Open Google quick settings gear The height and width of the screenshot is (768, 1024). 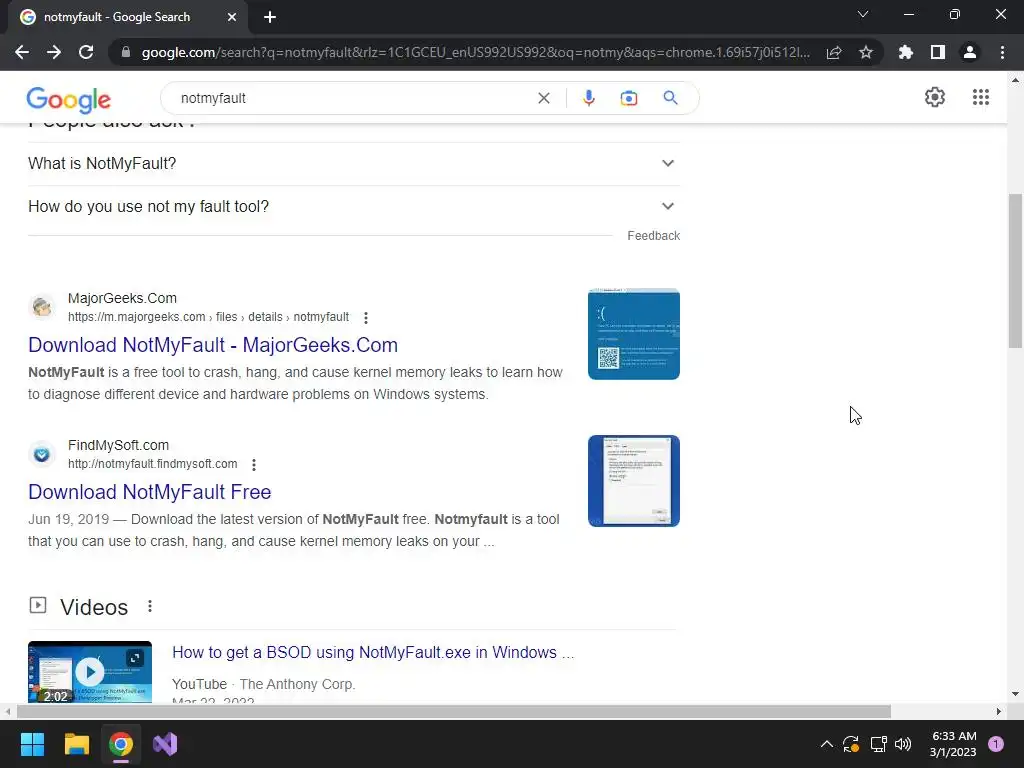[935, 97]
